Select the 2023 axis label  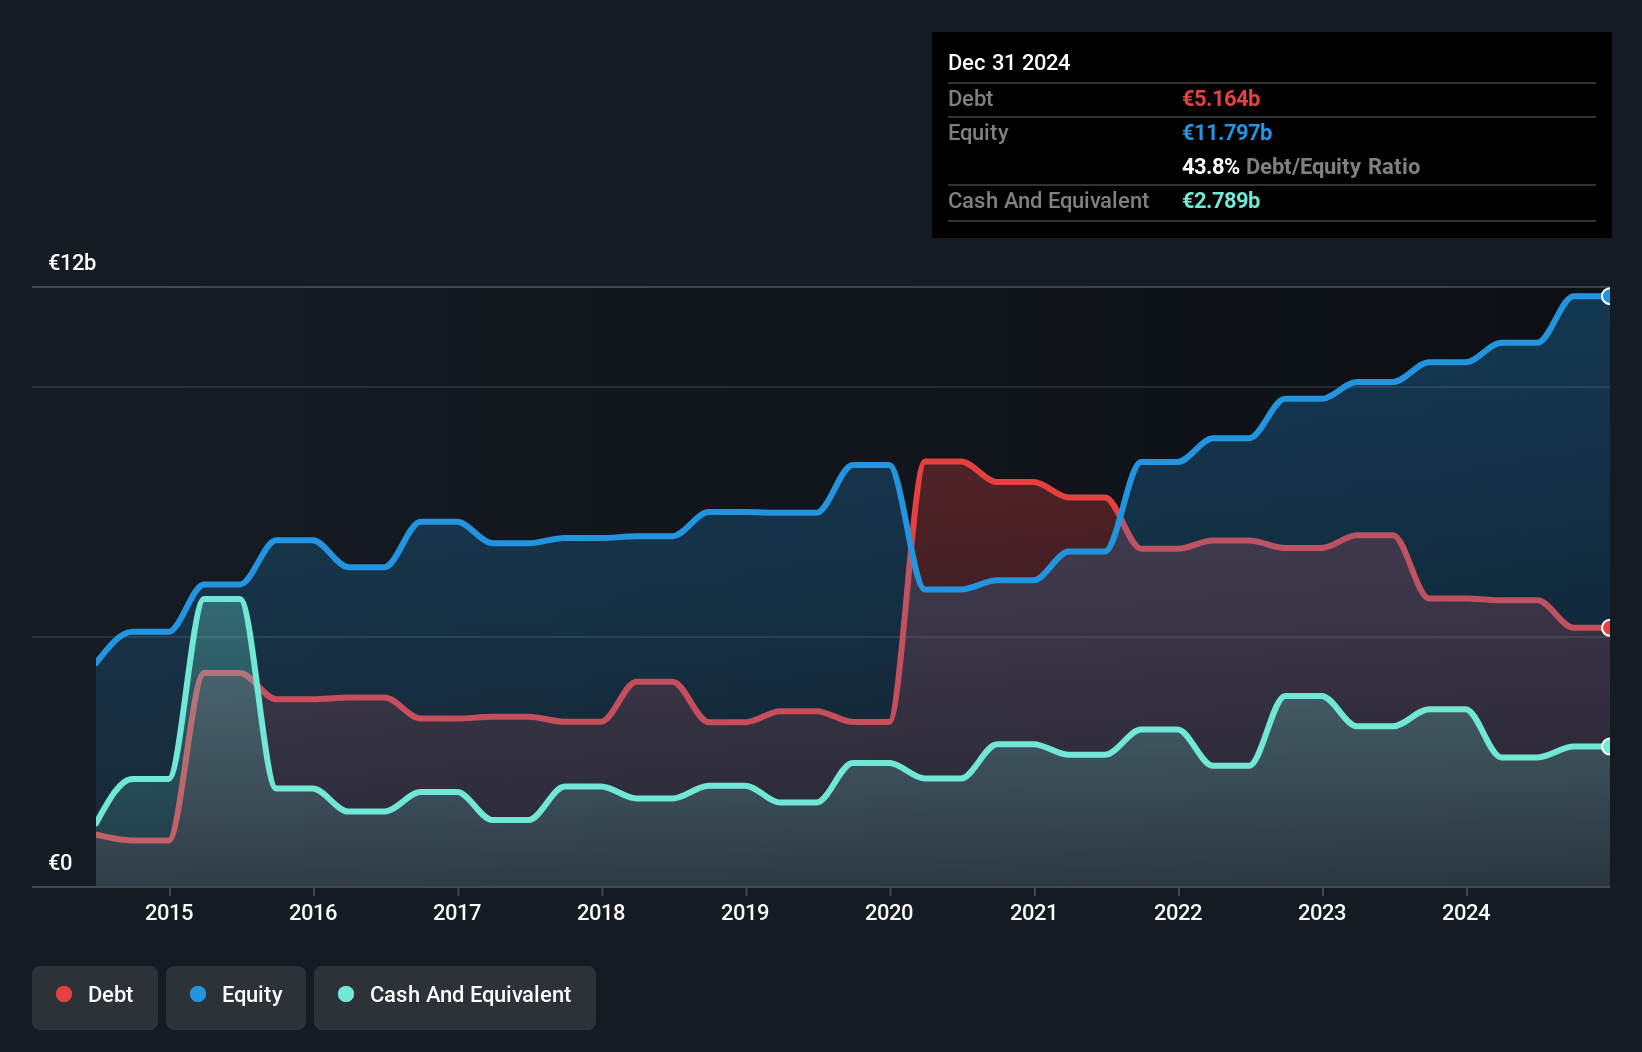tap(1322, 912)
